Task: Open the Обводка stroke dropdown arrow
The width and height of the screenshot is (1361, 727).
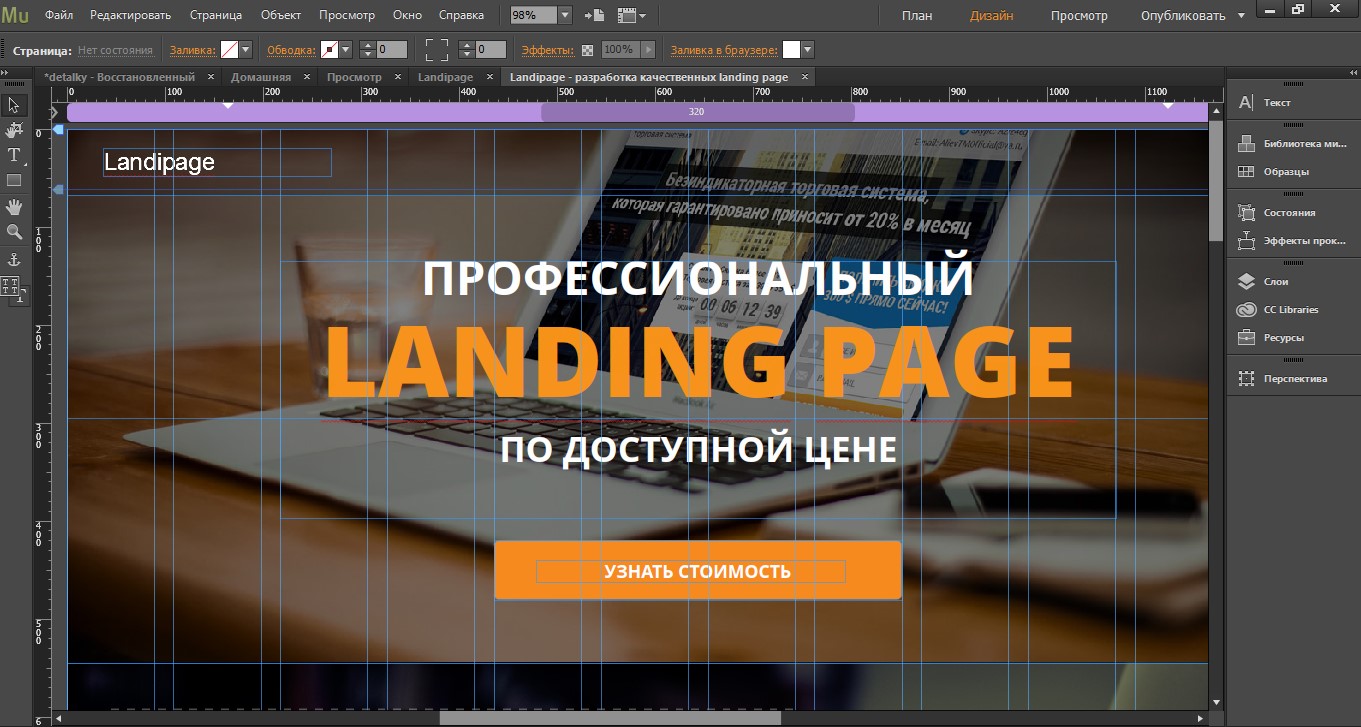Action: click(x=346, y=49)
